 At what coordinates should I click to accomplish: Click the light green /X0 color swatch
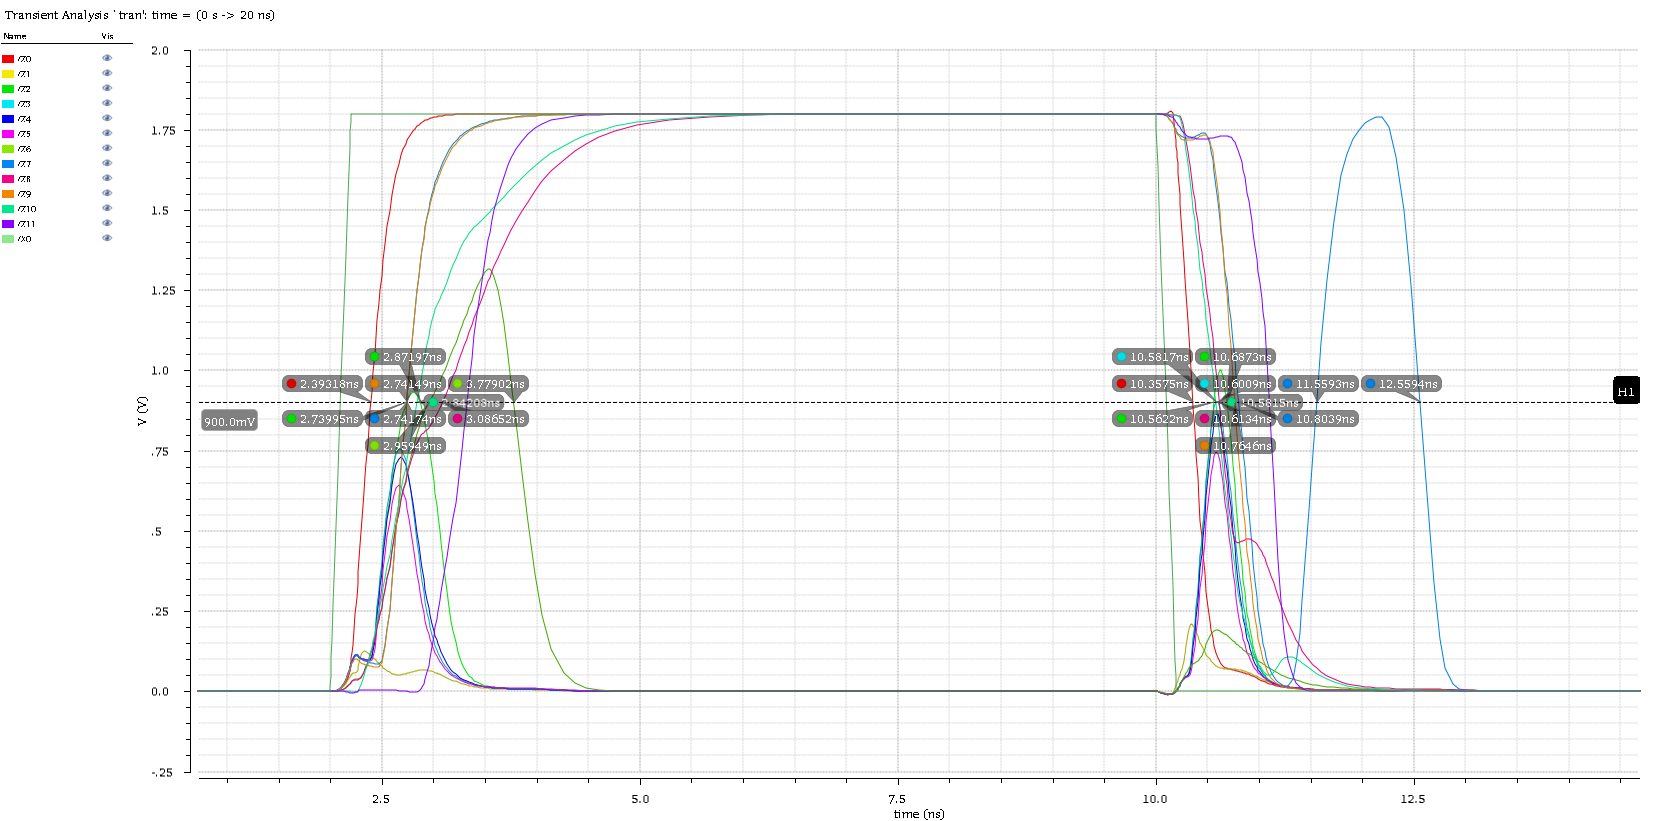(8, 239)
